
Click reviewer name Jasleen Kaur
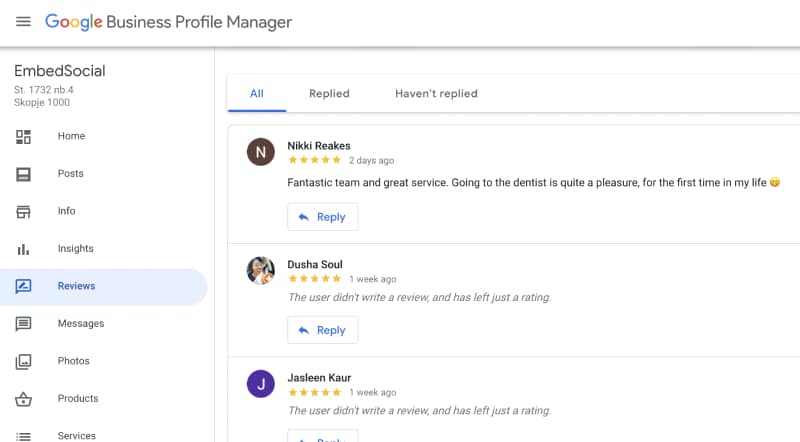319,378
